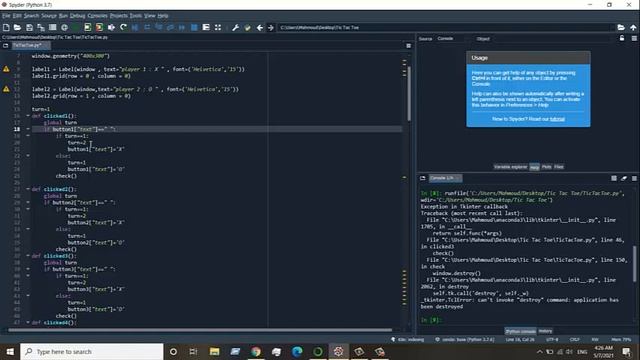The image size is (640, 360).
Task: Open the Run menu
Action: 63,16
